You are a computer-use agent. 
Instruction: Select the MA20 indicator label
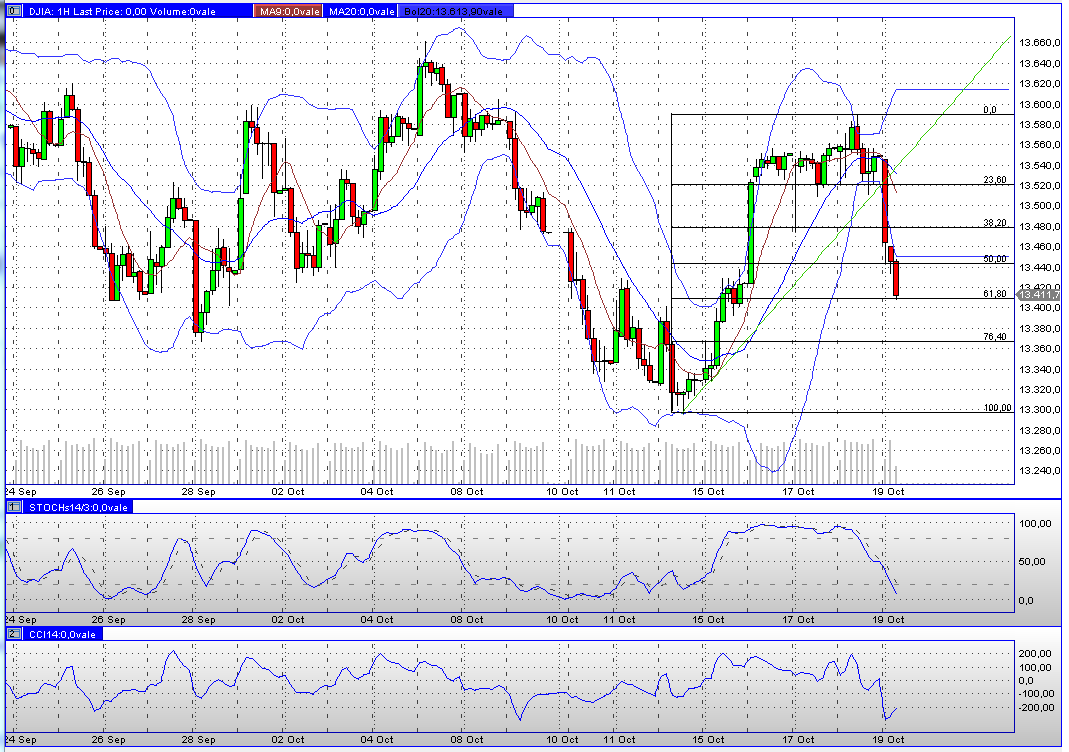click(x=360, y=10)
